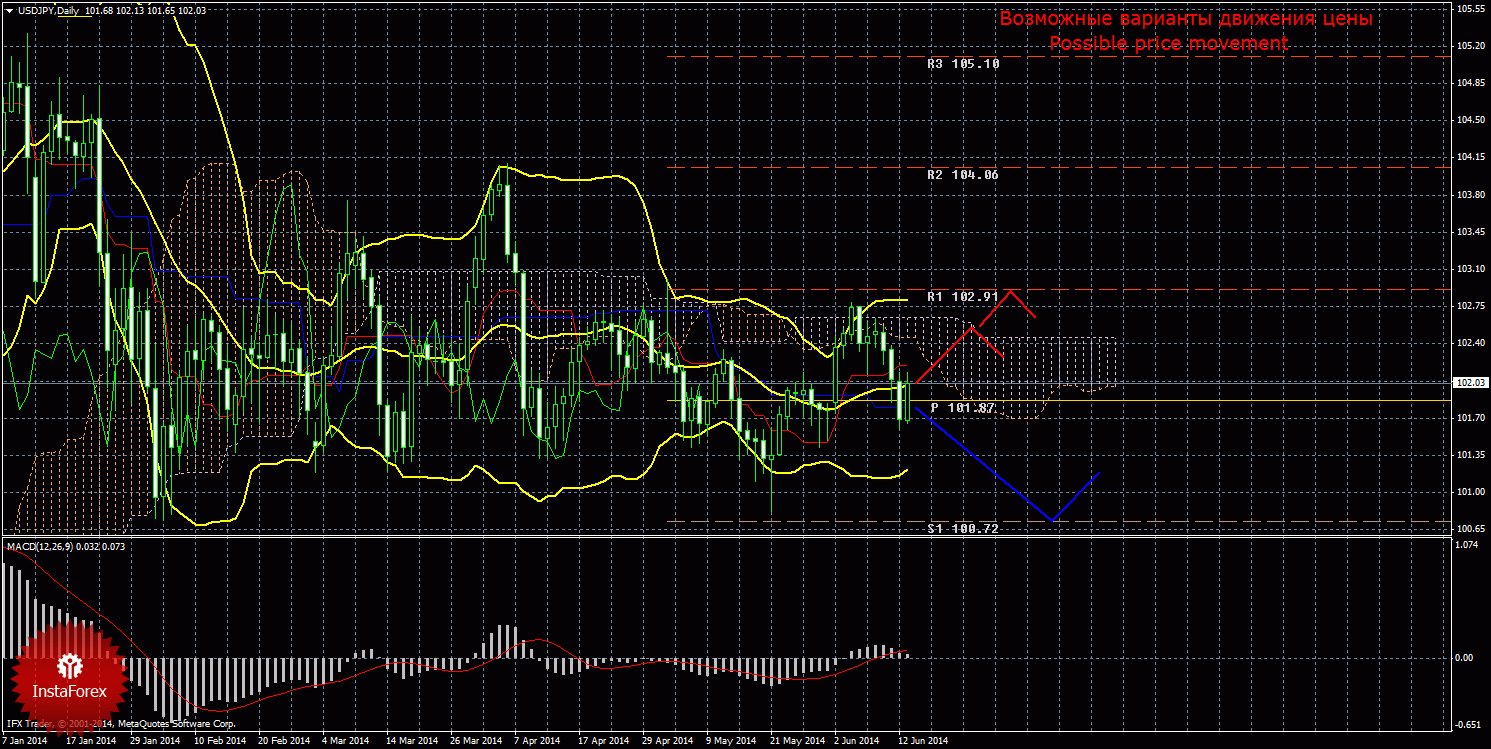
Task: Click the 7 Apr 2014 date marker
Action: coord(527,741)
